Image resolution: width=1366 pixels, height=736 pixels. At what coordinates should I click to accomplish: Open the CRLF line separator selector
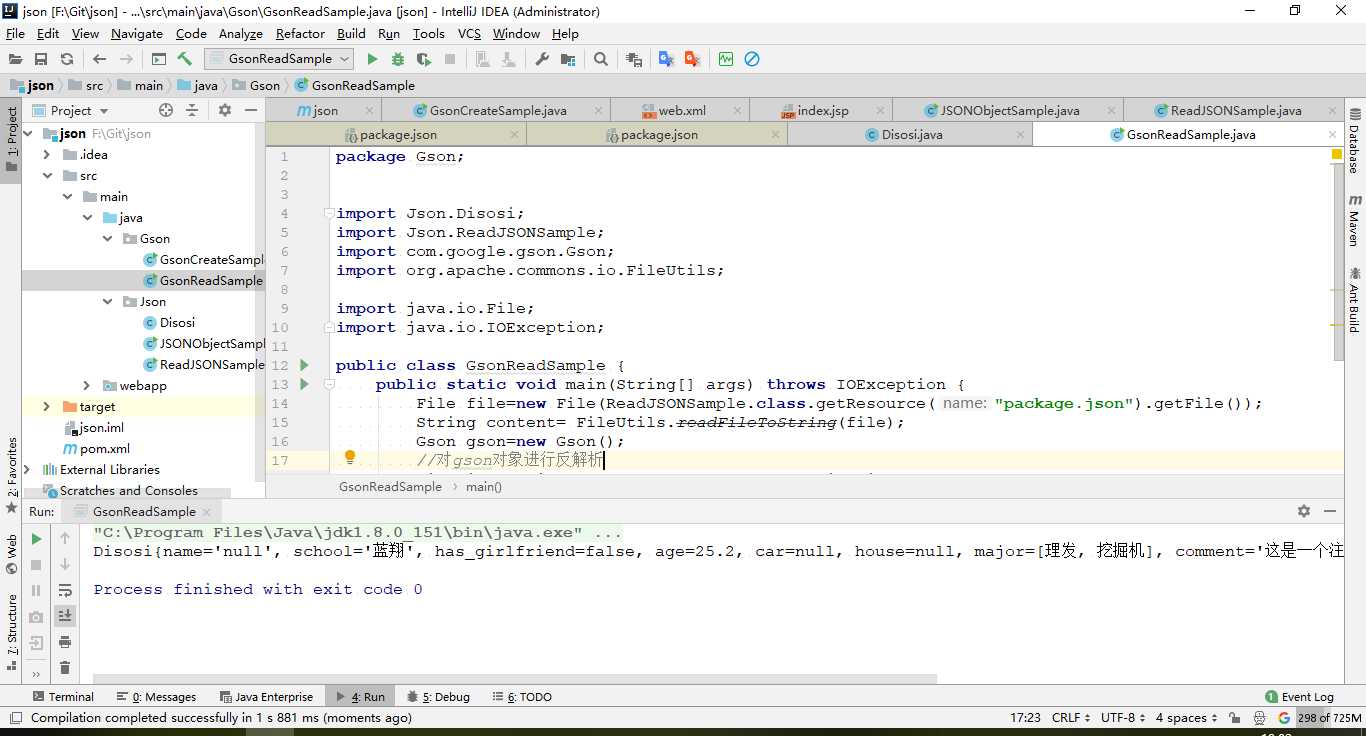[1071, 717]
